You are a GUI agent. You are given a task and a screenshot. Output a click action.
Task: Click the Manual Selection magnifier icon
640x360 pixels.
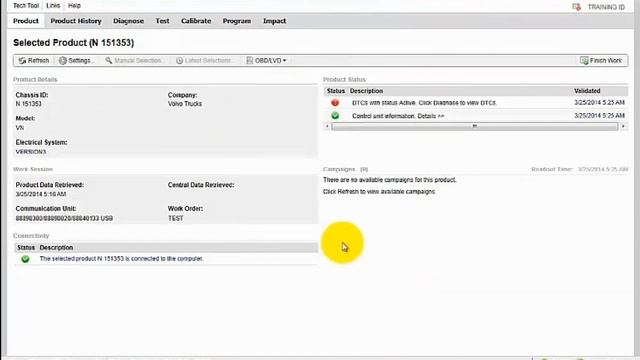pos(109,60)
